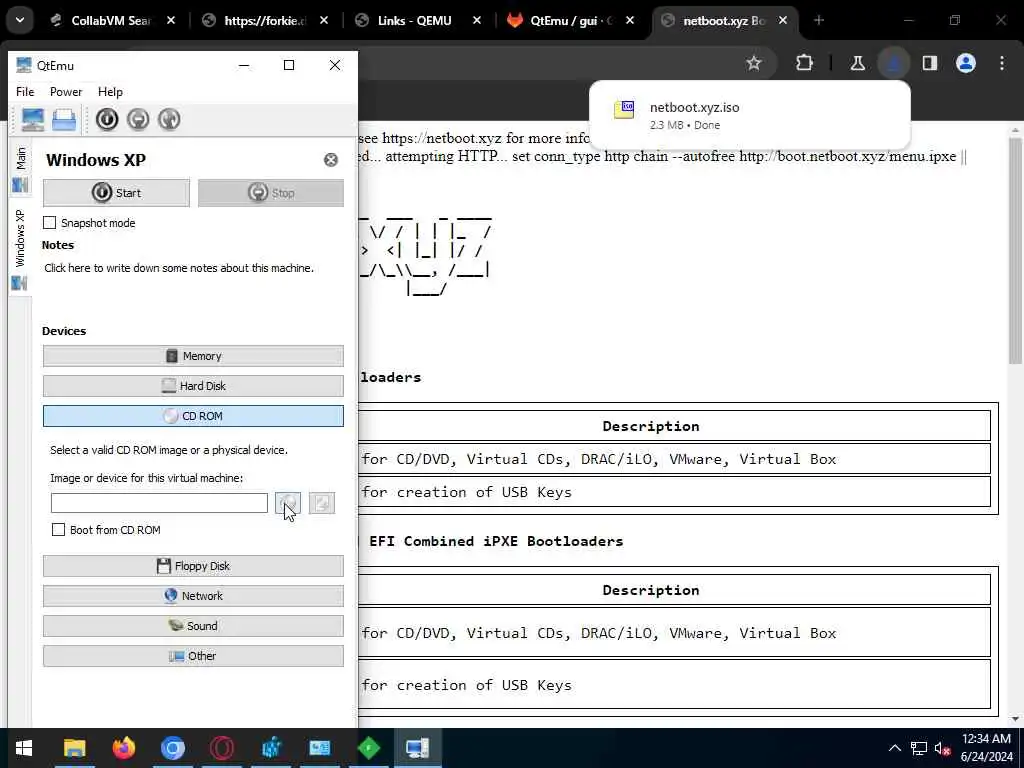
Task: Toggle Chrome side panel icon
Action: pyautogui.click(x=930, y=63)
